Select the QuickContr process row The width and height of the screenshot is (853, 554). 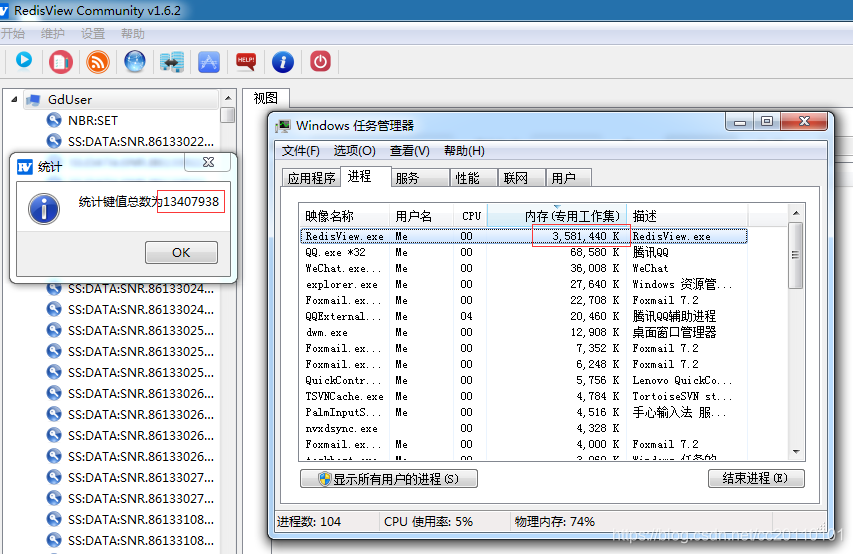tap(523, 380)
